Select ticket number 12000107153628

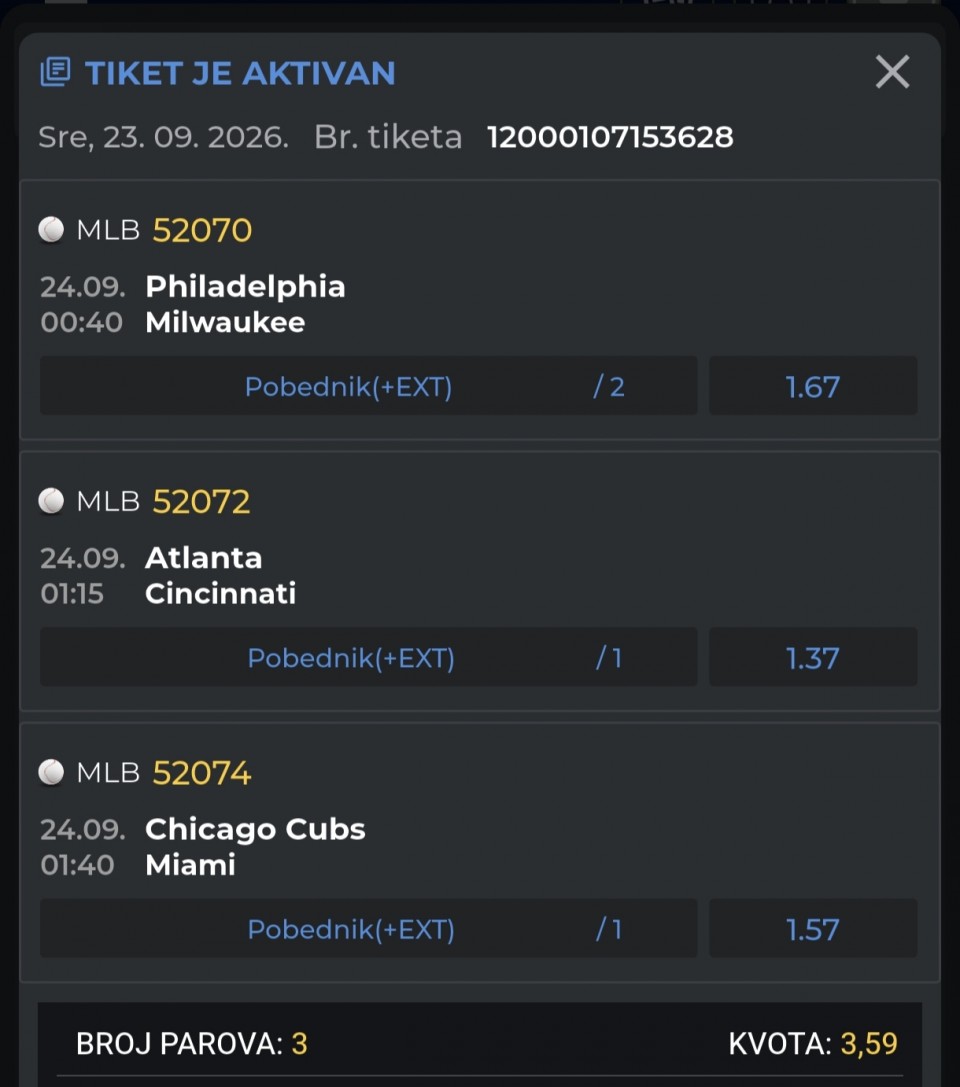610,137
